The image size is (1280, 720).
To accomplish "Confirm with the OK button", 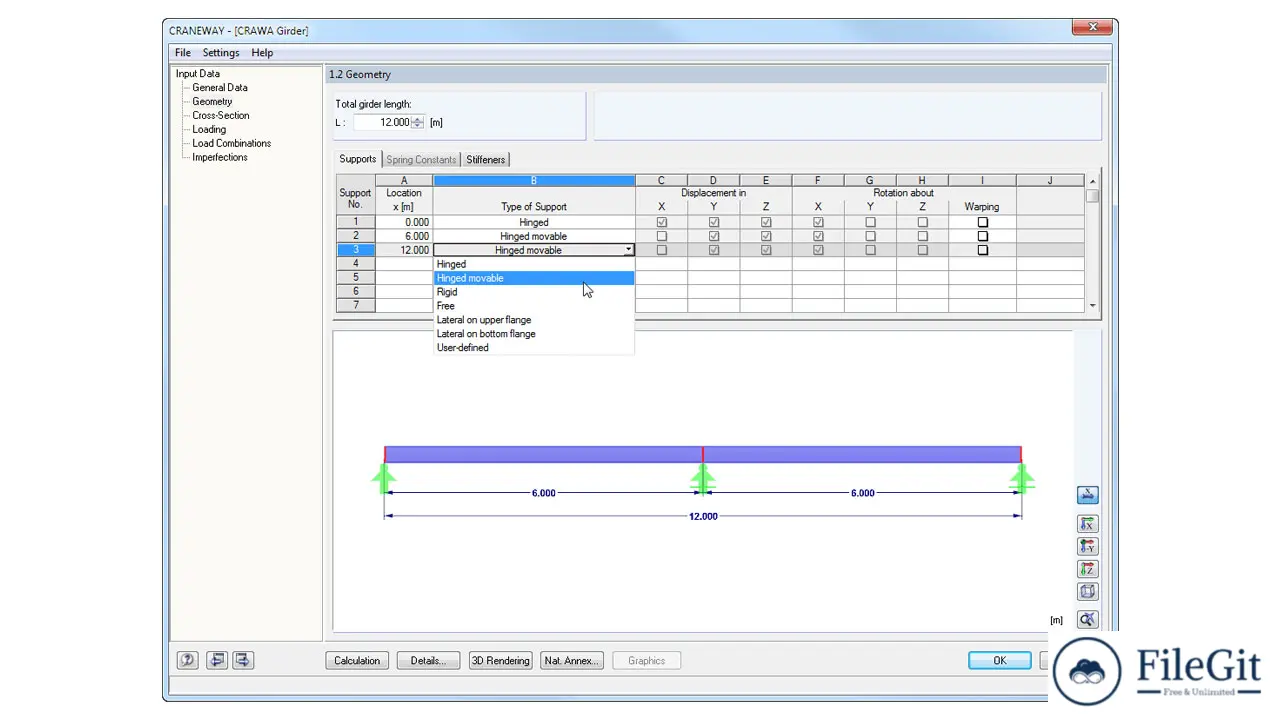I will point(999,660).
